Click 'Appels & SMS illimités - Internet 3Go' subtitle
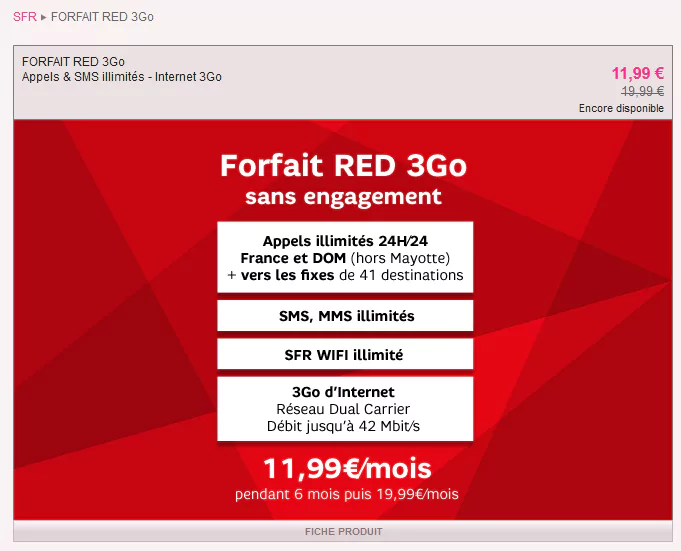The image size is (681, 551). (x=122, y=77)
